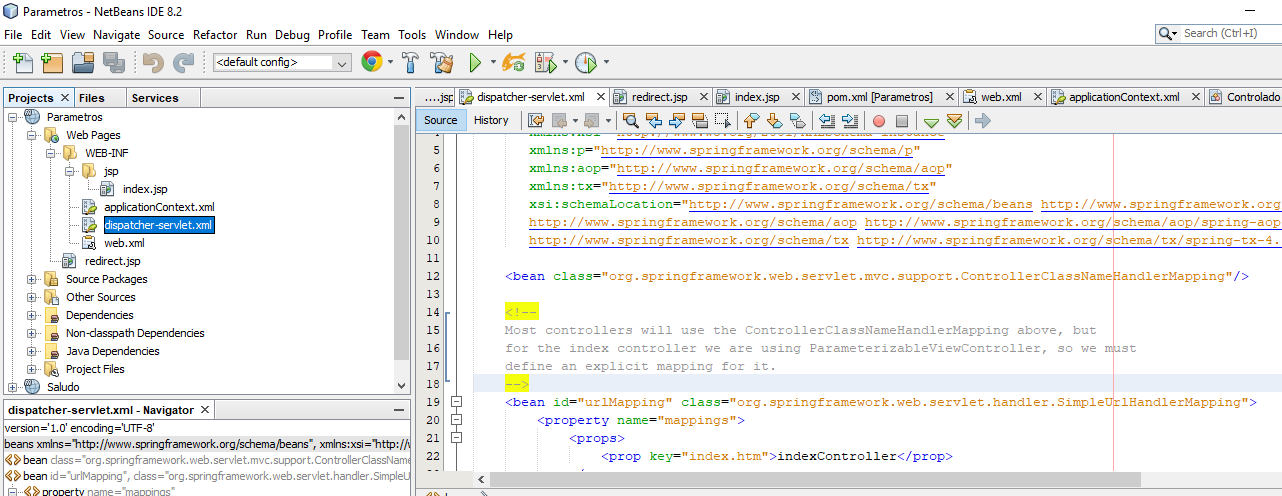Switch to the redirect.jsp editor tab
The height and width of the screenshot is (496, 1282).
659,97
